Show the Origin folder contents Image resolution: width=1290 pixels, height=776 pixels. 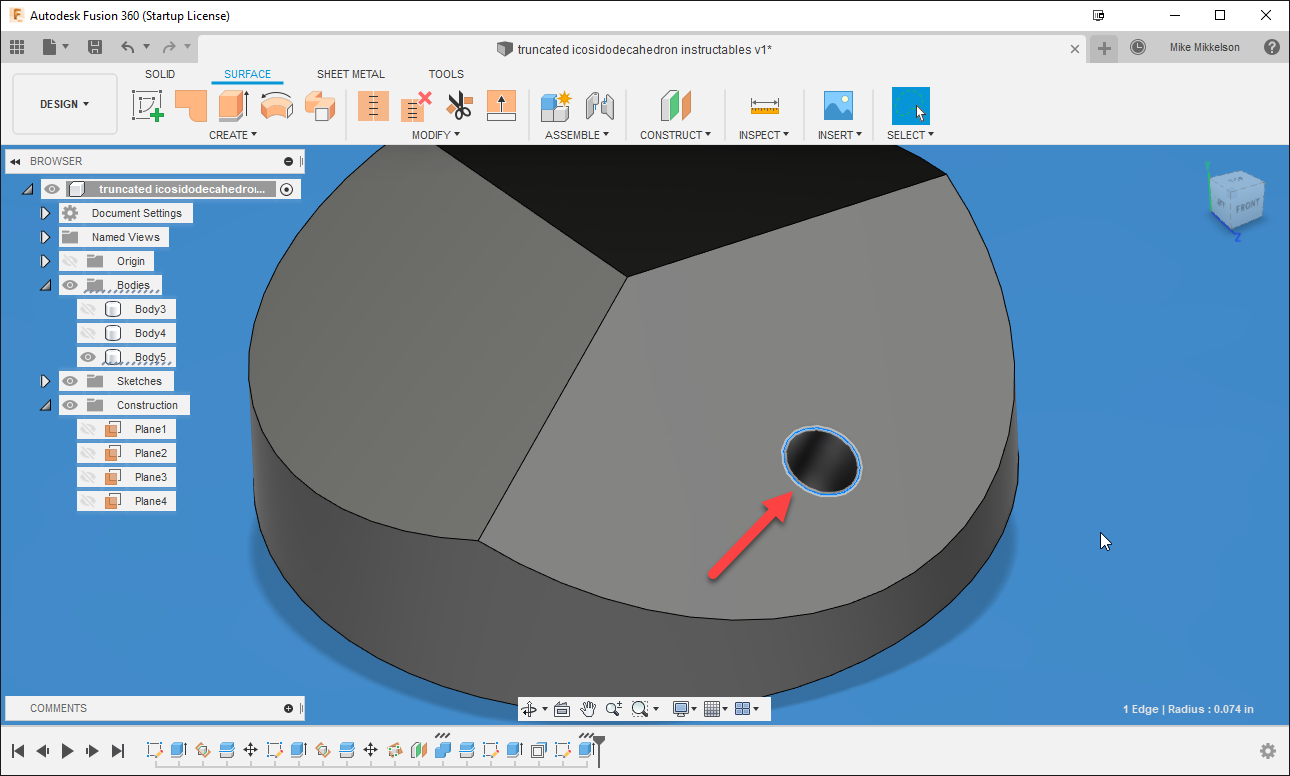pyautogui.click(x=45, y=260)
